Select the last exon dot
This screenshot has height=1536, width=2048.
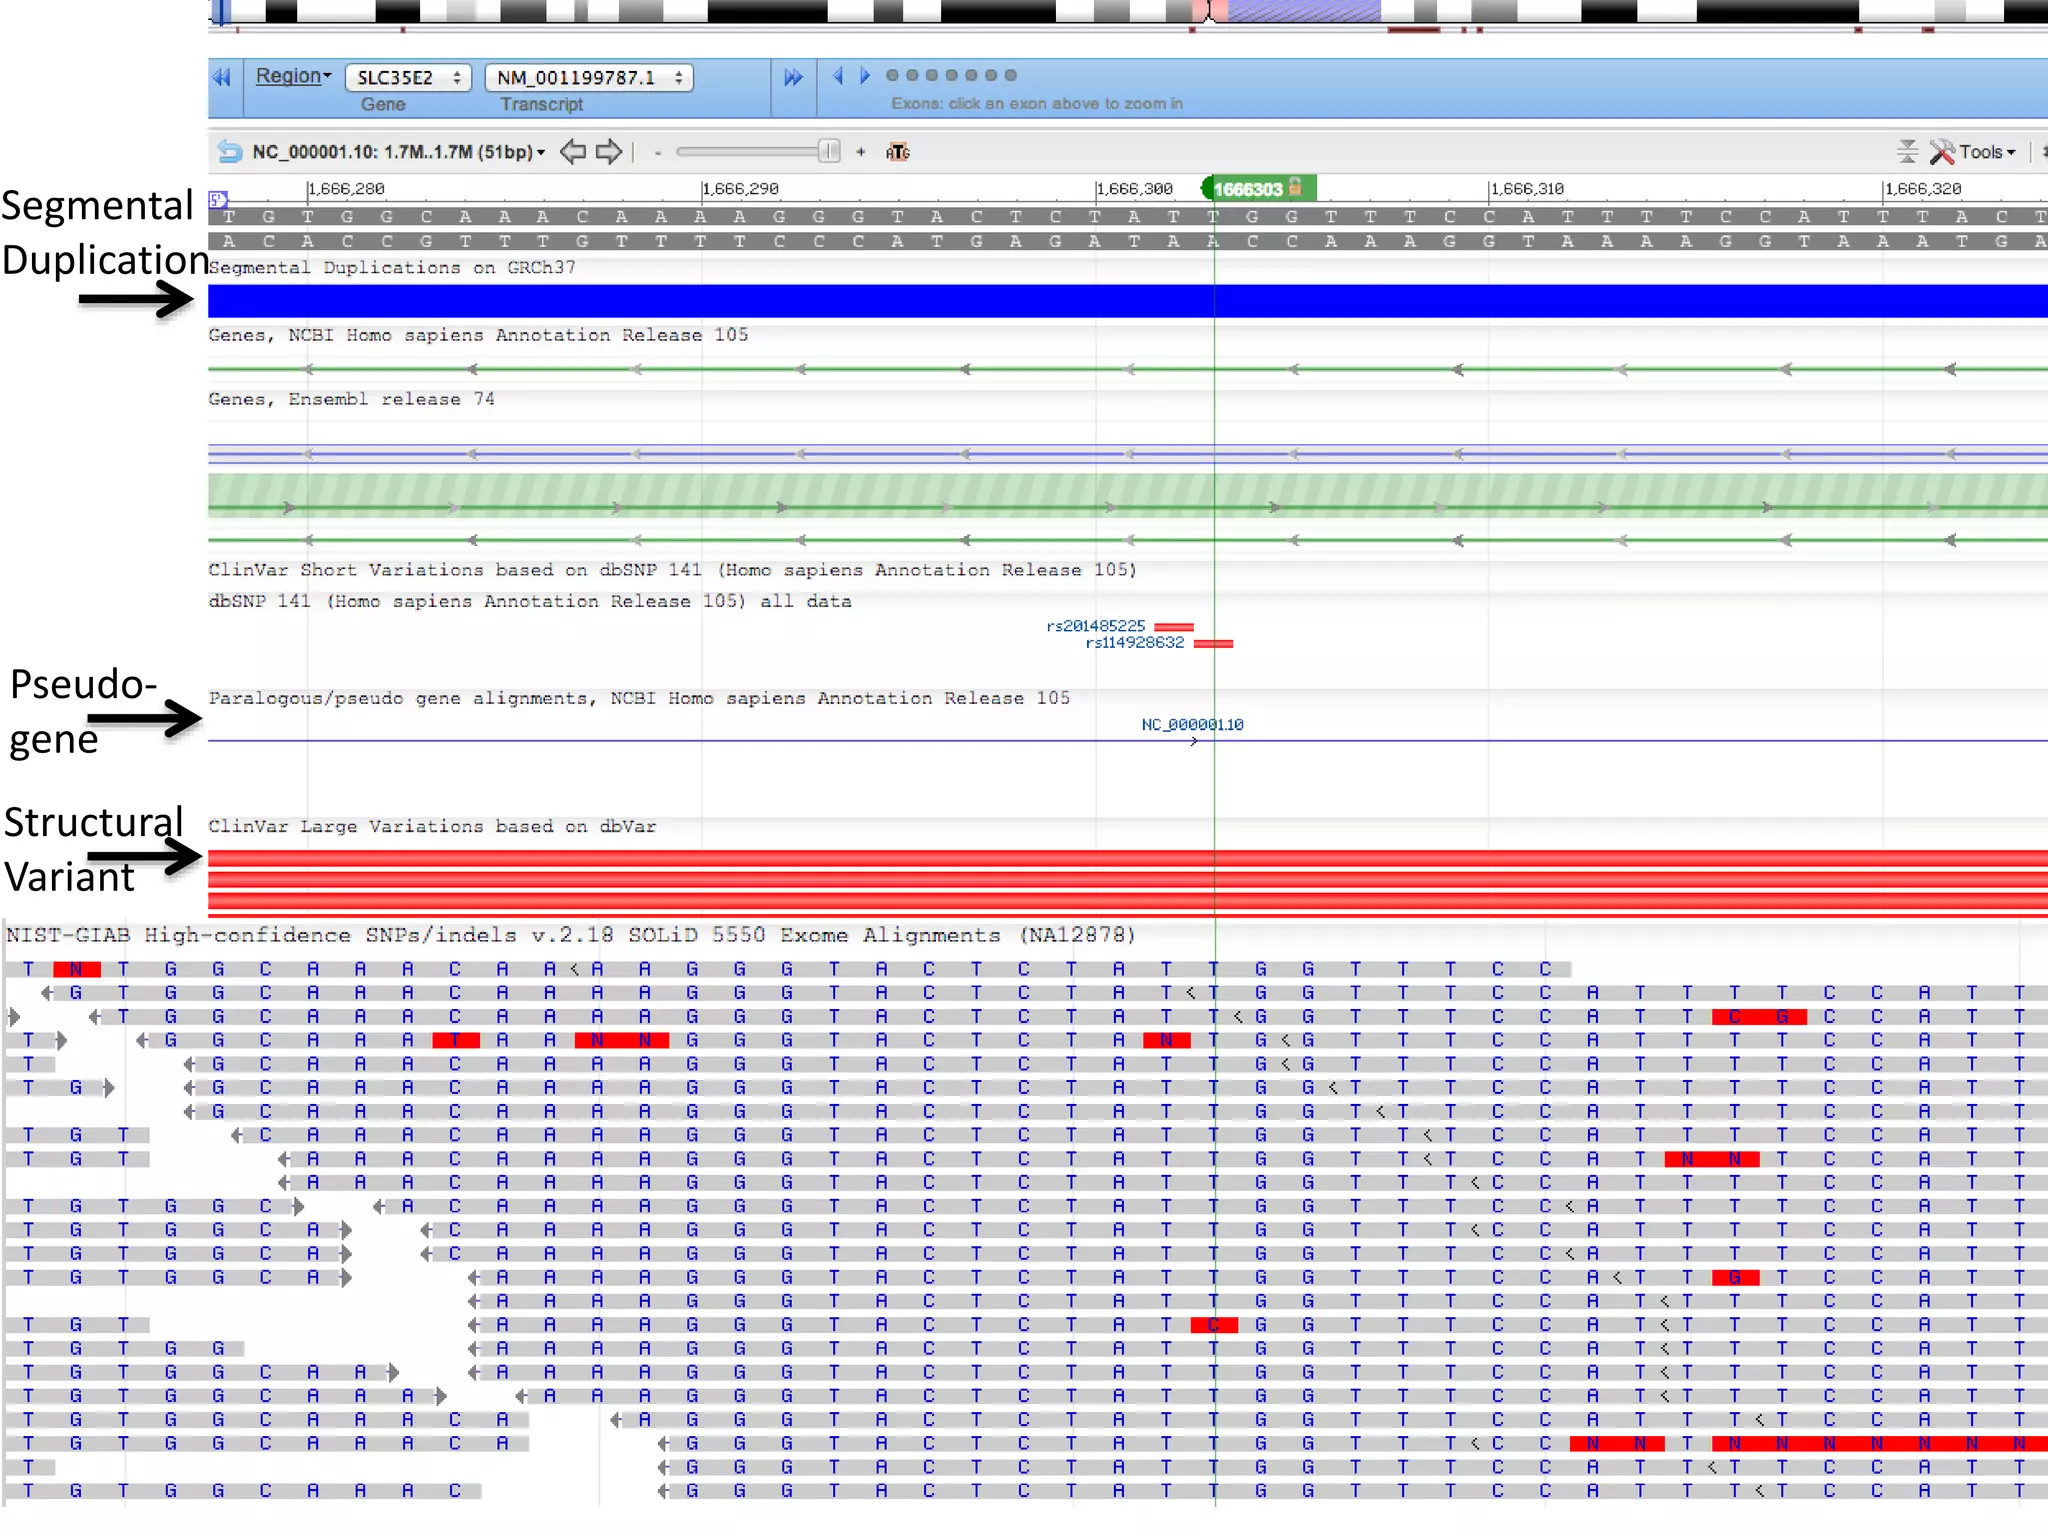point(1011,75)
